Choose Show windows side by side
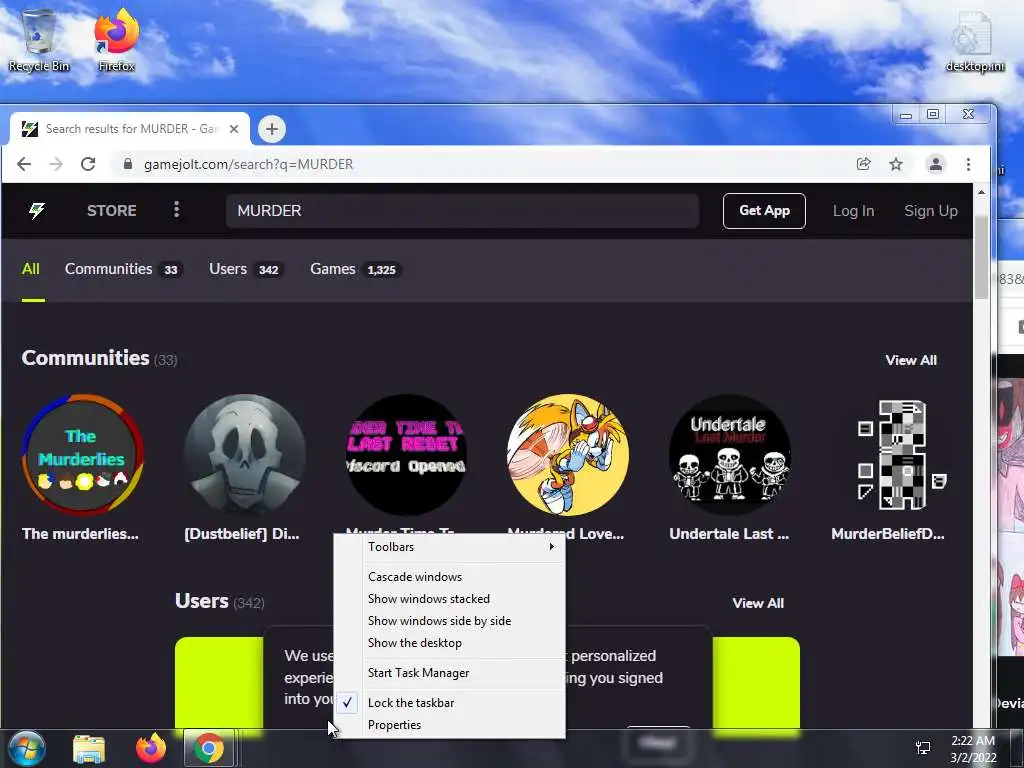Image resolution: width=1024 pixels, height=768 pixels. [449, 621]
